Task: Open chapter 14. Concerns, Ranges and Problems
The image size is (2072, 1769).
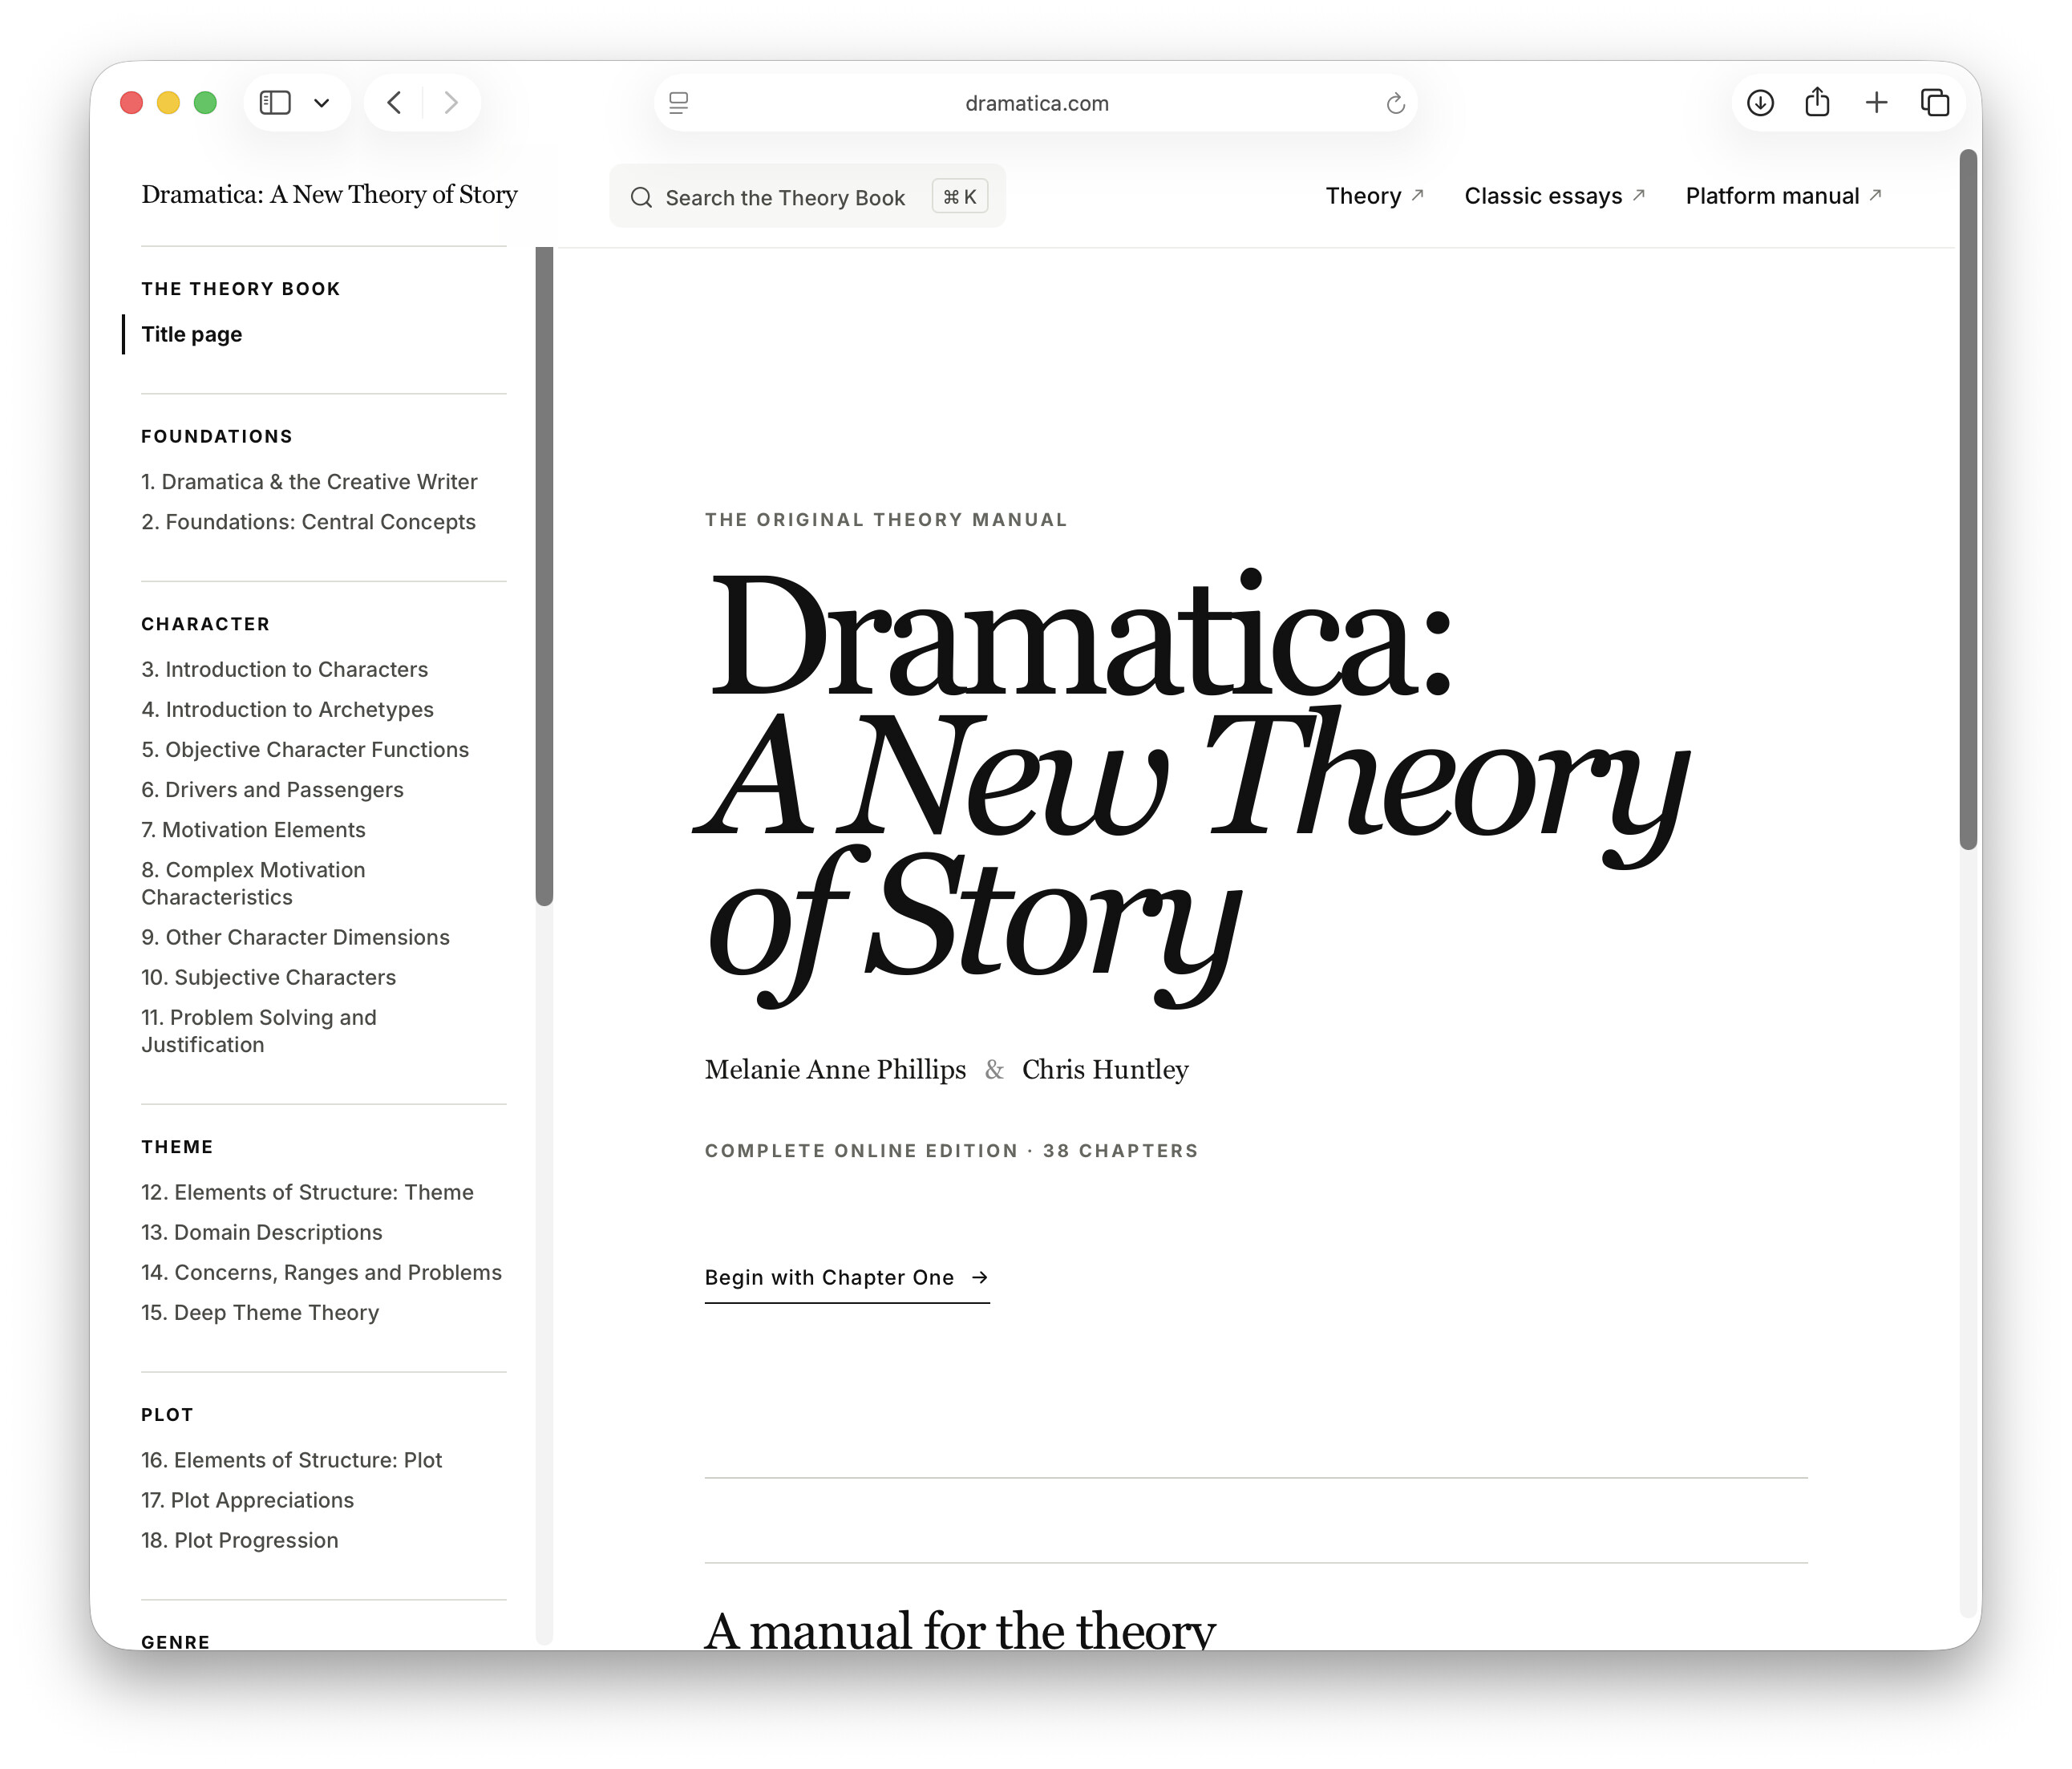Action: pyautogui.click(x=321, y=1272)
